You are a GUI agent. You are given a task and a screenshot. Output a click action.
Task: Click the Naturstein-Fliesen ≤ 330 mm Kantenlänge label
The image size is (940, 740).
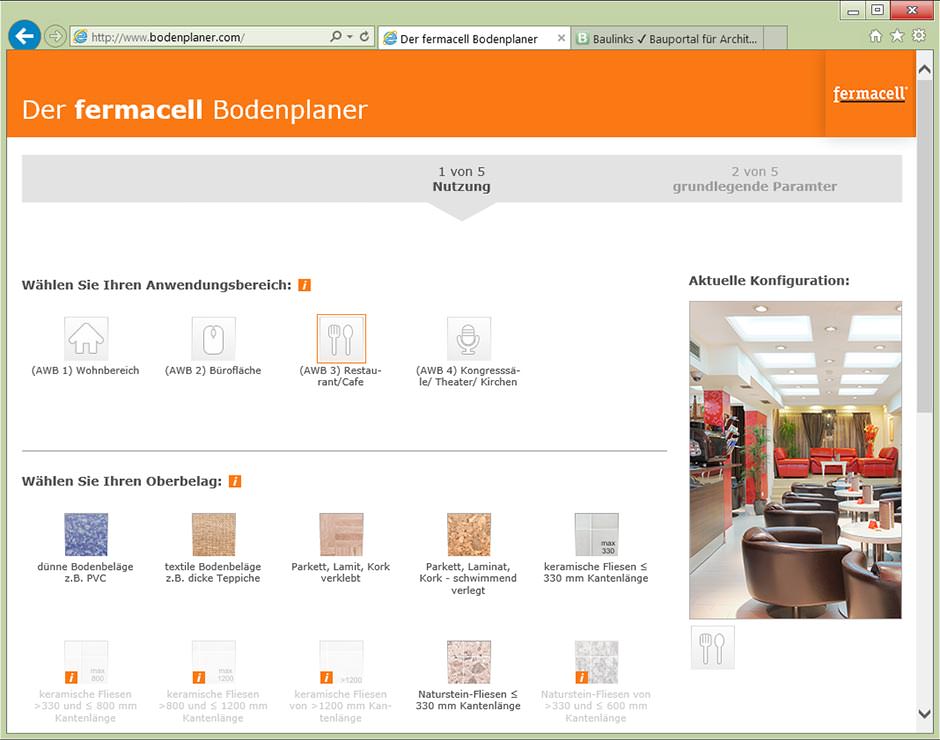click(x=468, y=700)
